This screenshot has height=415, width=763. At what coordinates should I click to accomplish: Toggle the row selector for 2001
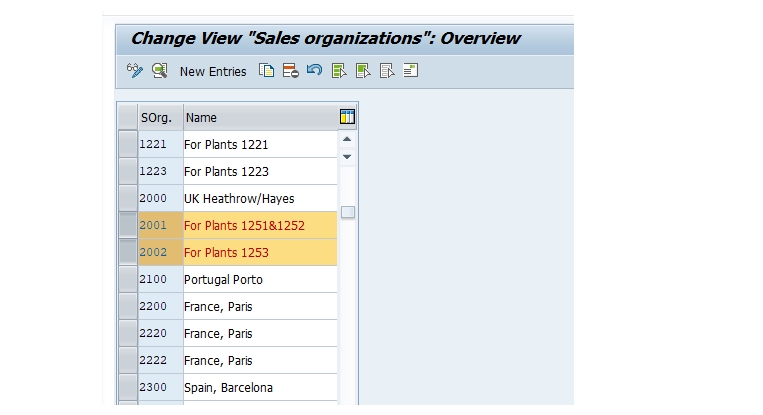point(128,225)
